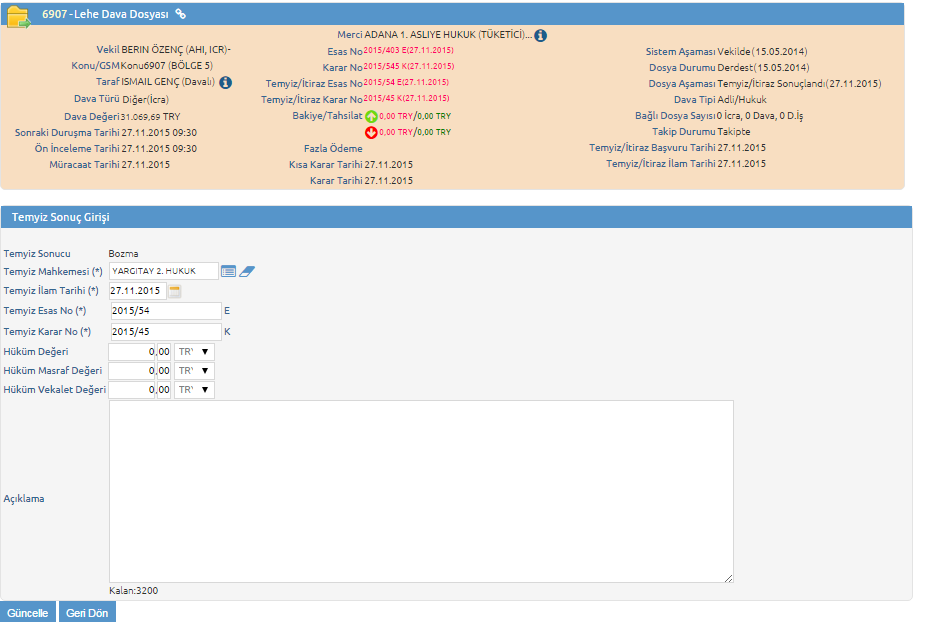Focus Hüküm Vekalet Değeri whole amount field
This screenshot has height=622, width=925.
point(132,389)
